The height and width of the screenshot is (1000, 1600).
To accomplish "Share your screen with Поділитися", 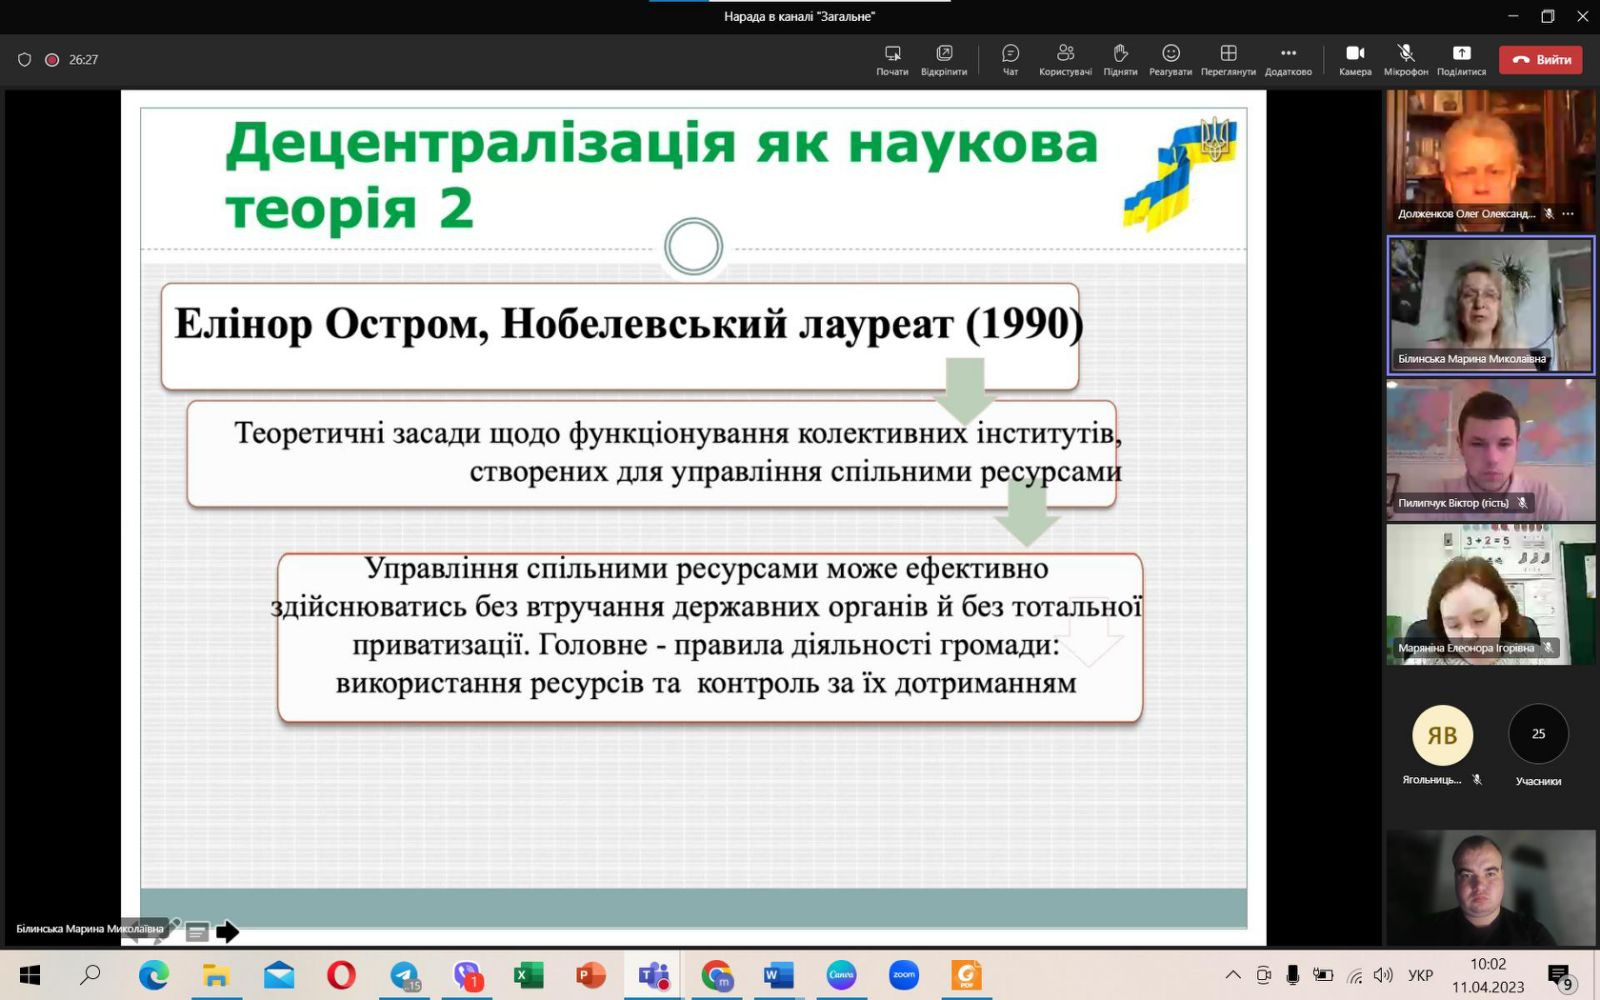I will pos(1461,59).
